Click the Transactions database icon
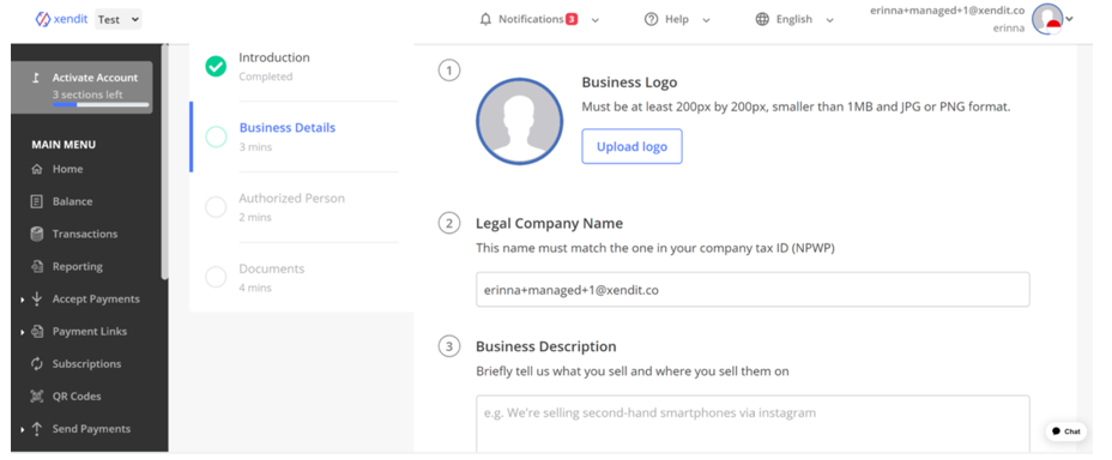Image resolution: width=1112 pixels, height=460 pixels. tap(37, 234)
